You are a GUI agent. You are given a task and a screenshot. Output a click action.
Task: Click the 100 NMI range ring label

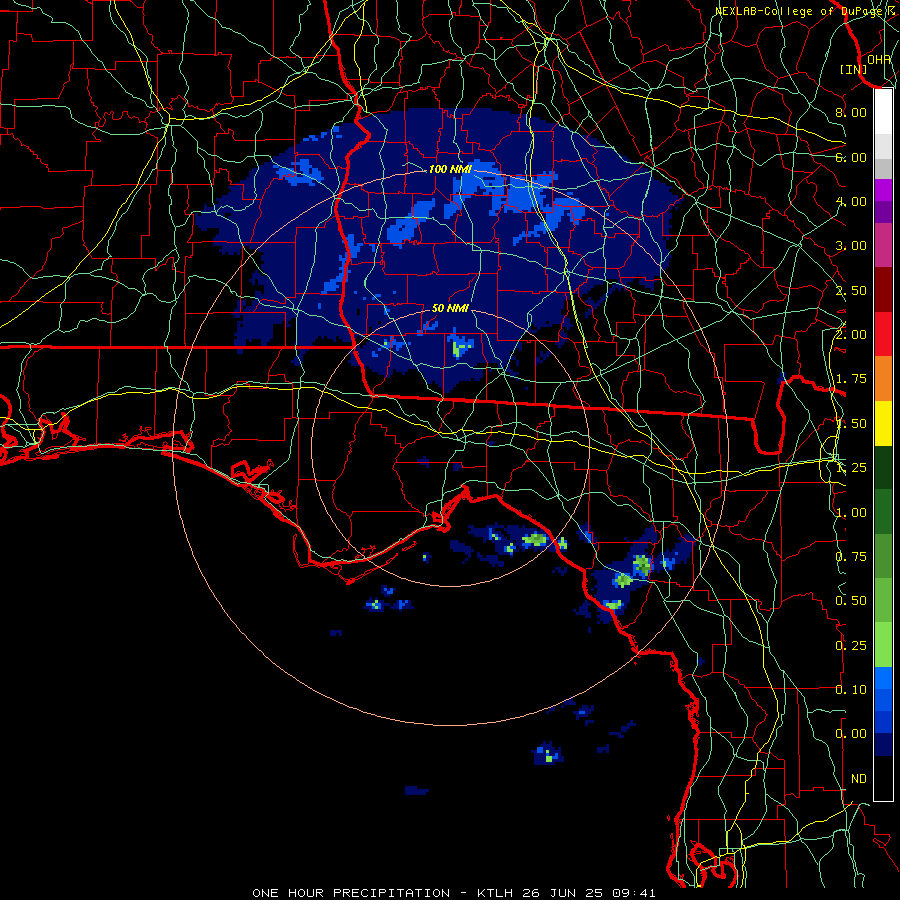450,169
